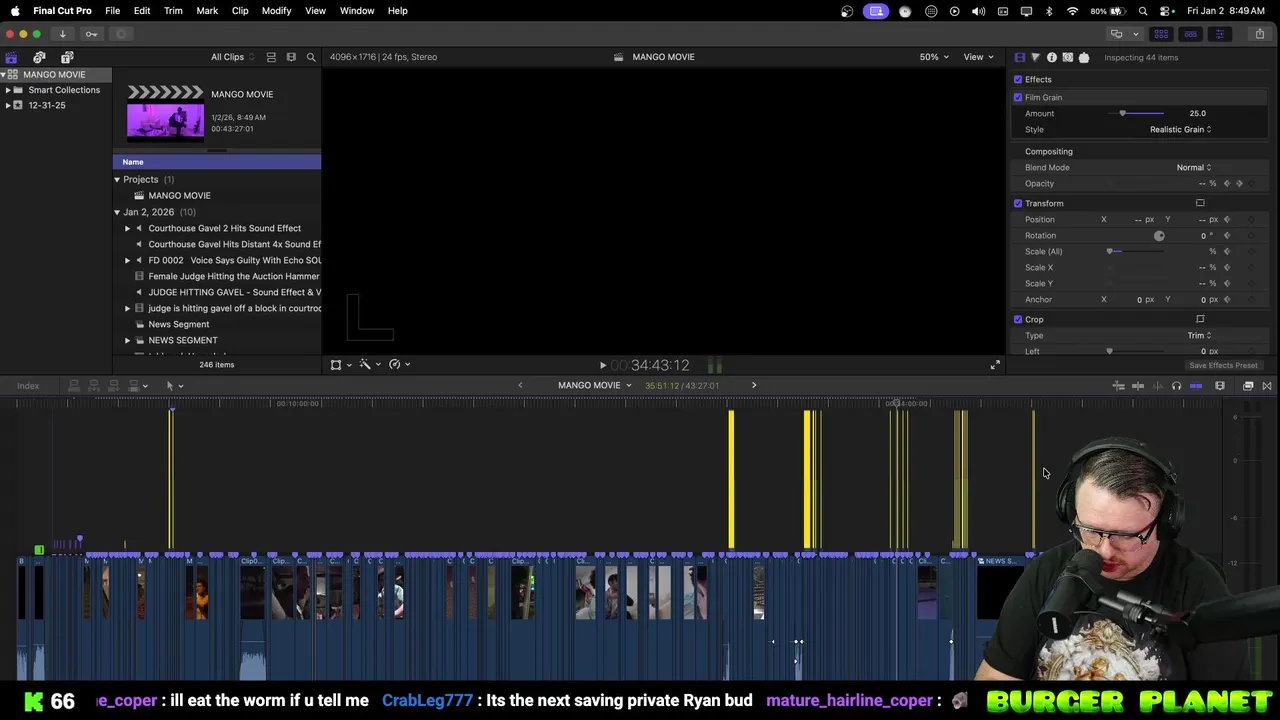Image resolution: width=1280 pixels, height=720 pixels.
Task: Expand the Smart Collections folder
Action: click(8, 90)
